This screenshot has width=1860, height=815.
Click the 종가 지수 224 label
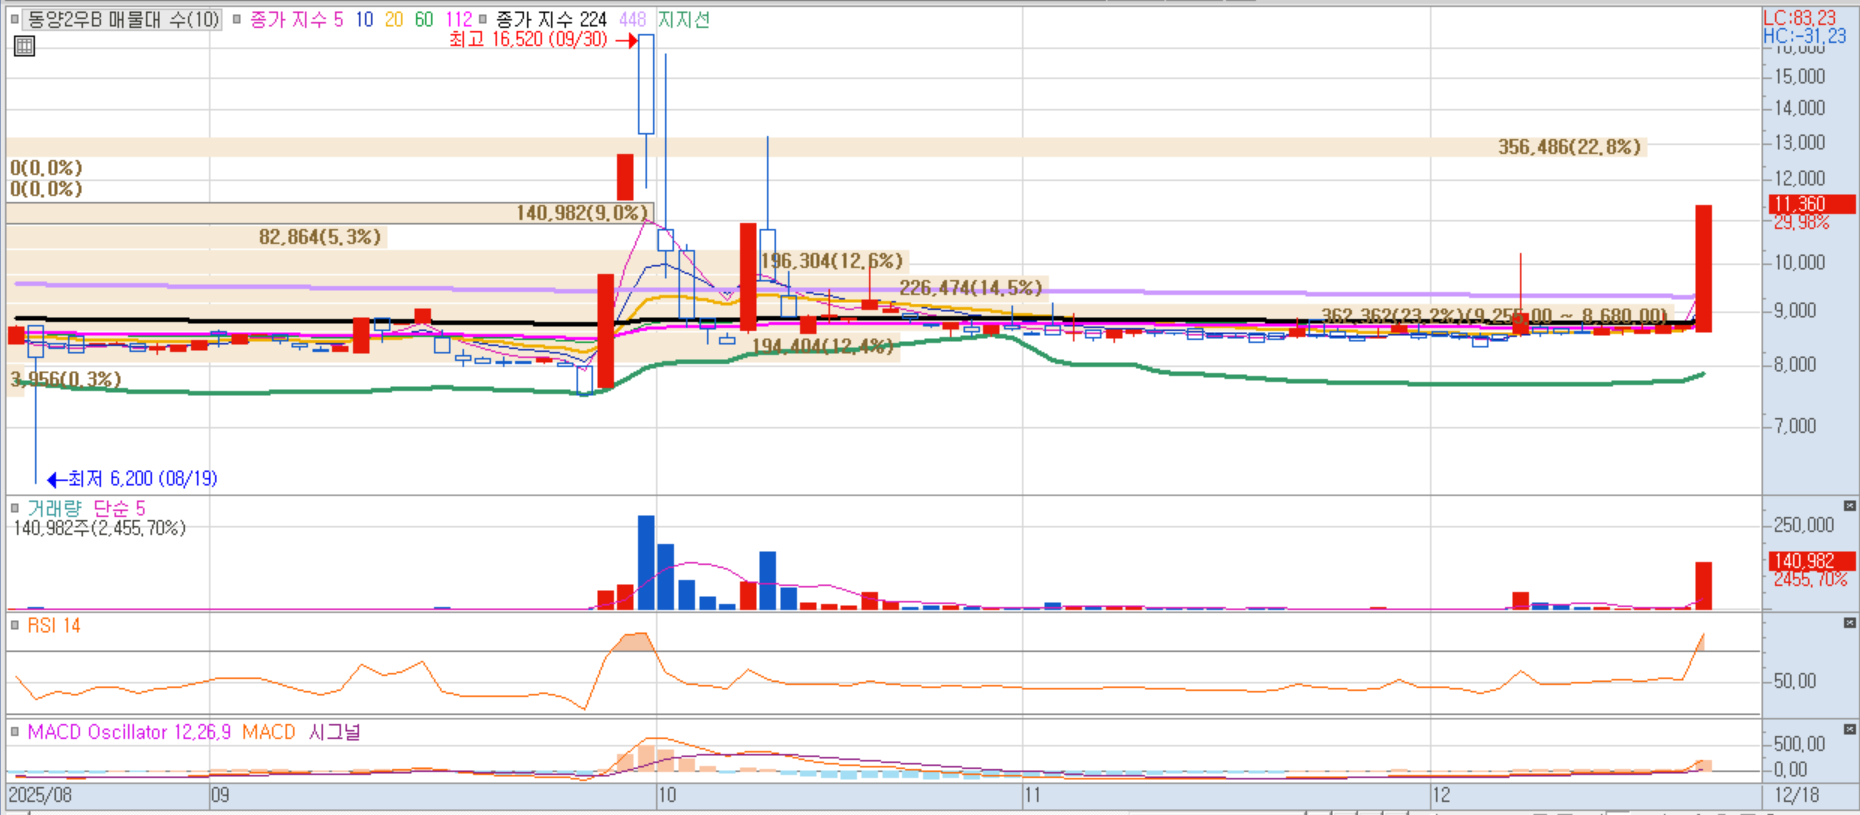[551, 19]
